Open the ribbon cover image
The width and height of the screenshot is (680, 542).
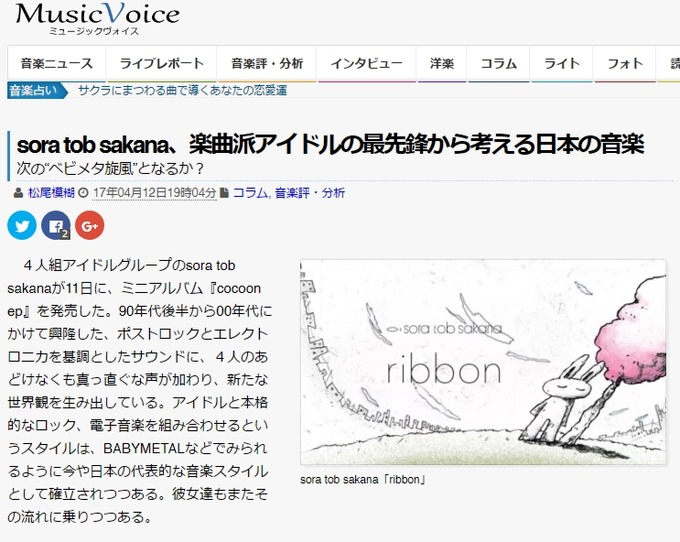pyautogui.click(x=483, y=362)
